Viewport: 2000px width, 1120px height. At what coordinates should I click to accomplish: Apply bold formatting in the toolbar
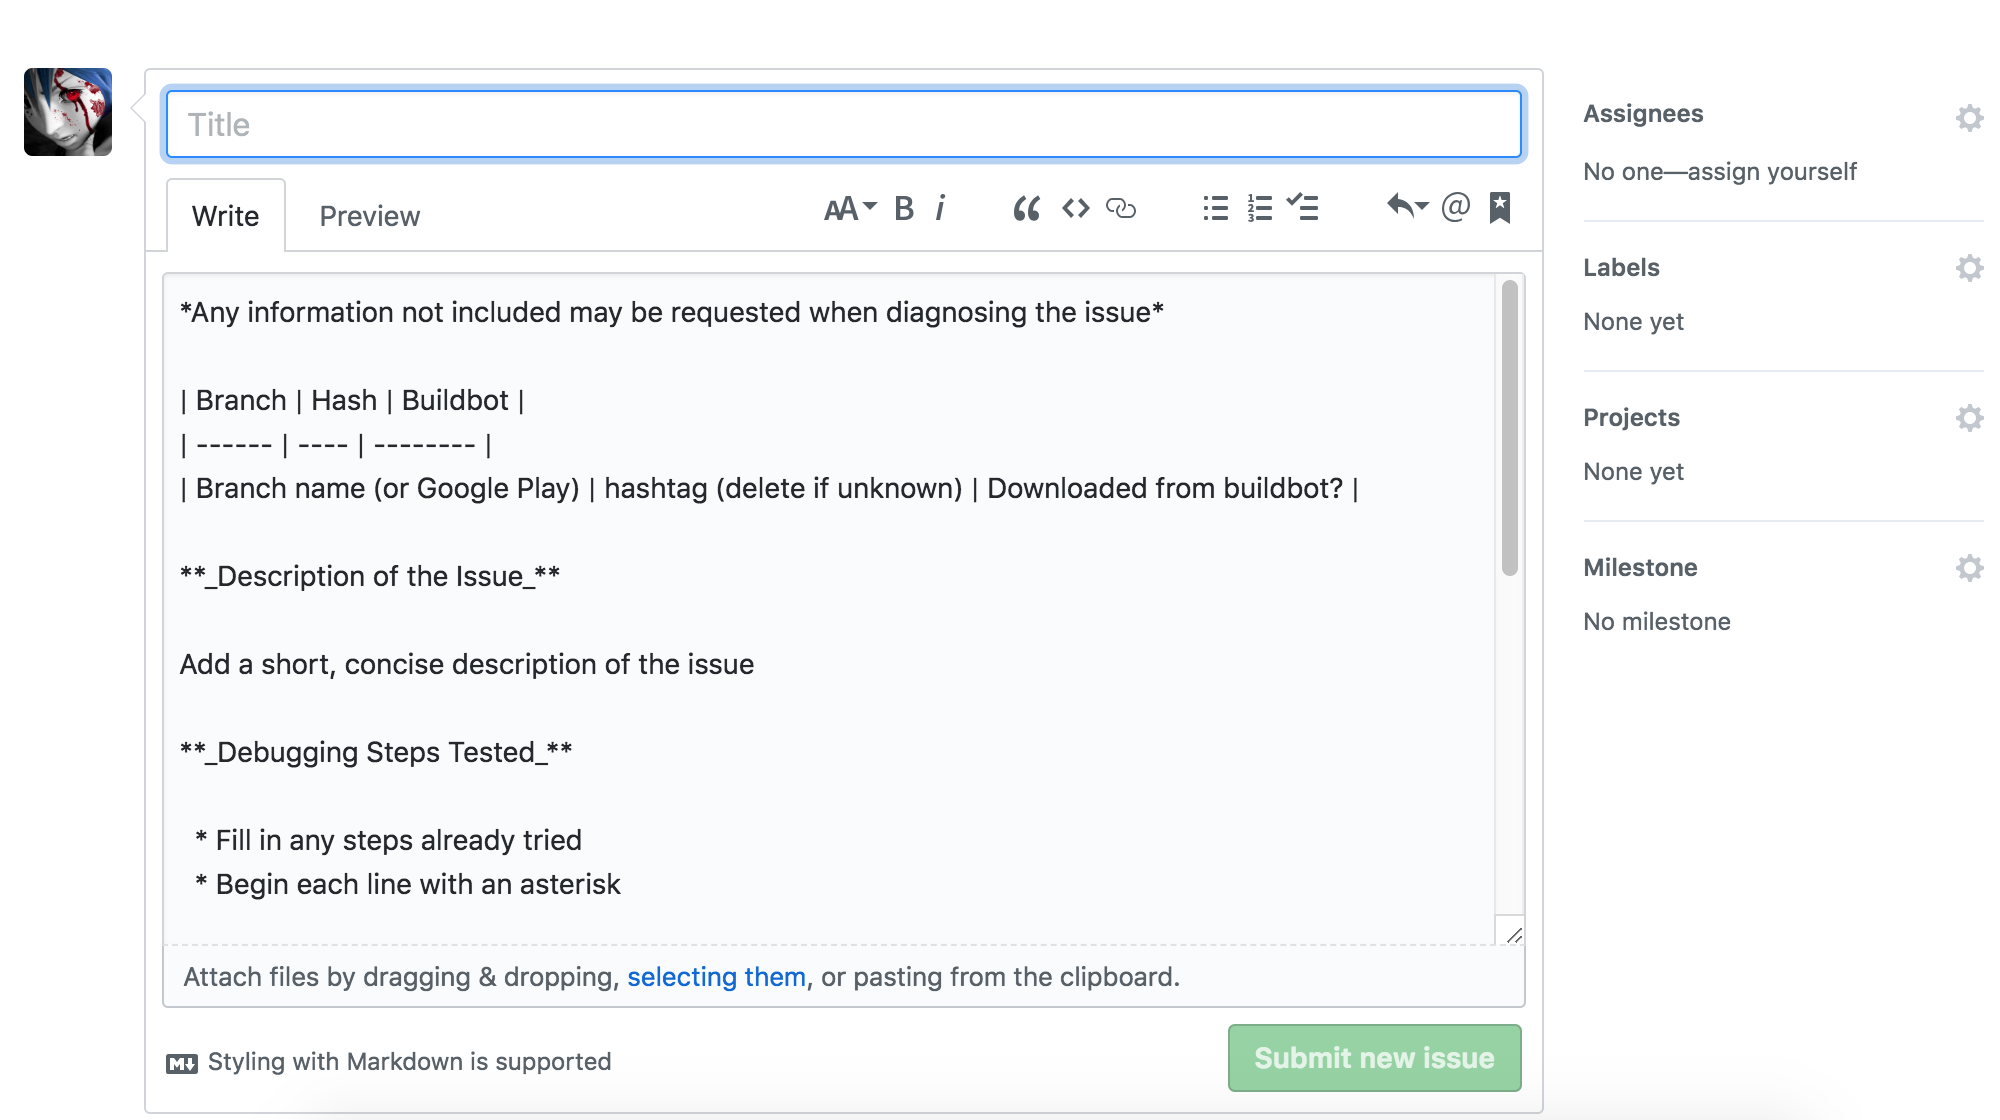[x=903, y=208]
